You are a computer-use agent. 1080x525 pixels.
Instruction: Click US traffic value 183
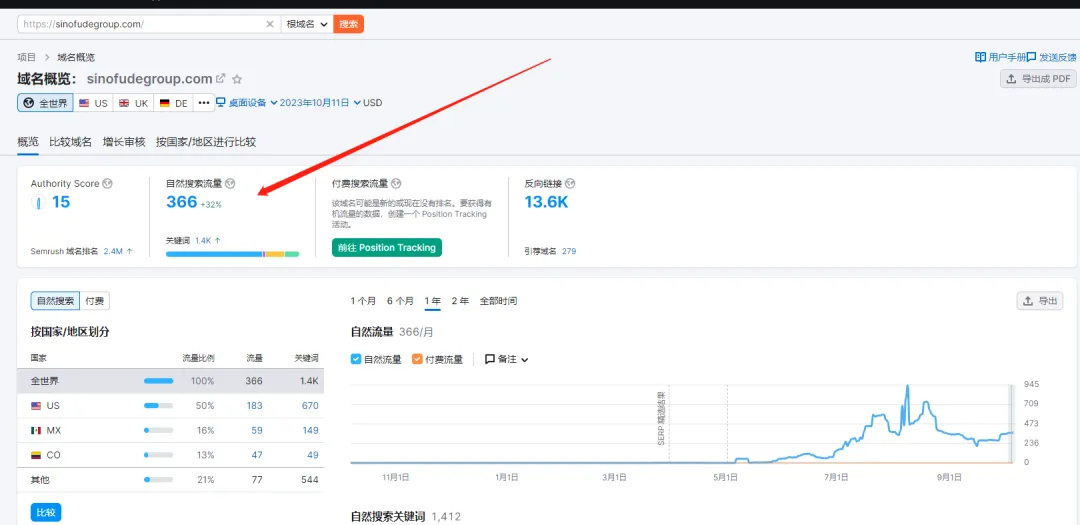[x=254, y=406]
